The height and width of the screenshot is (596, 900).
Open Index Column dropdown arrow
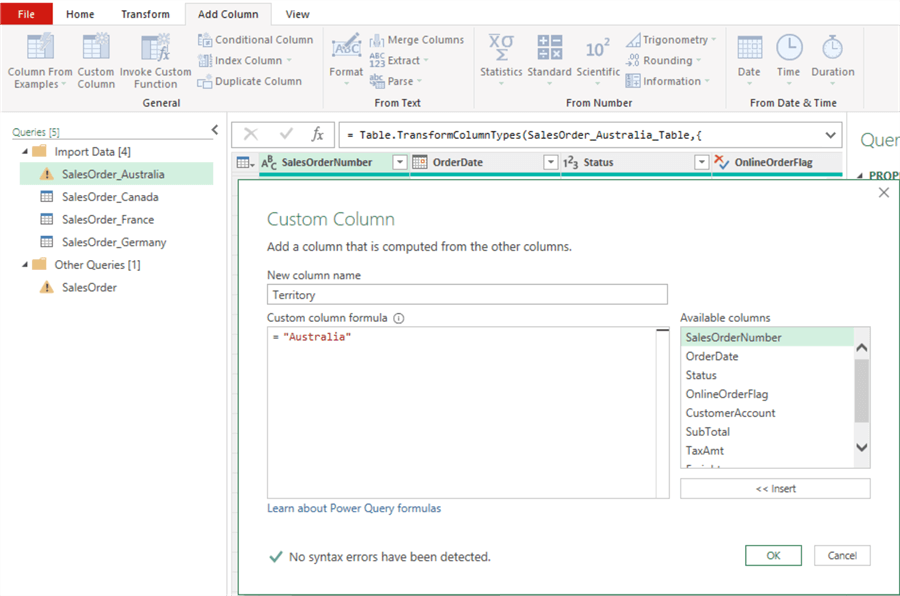(x=289, y=60)
